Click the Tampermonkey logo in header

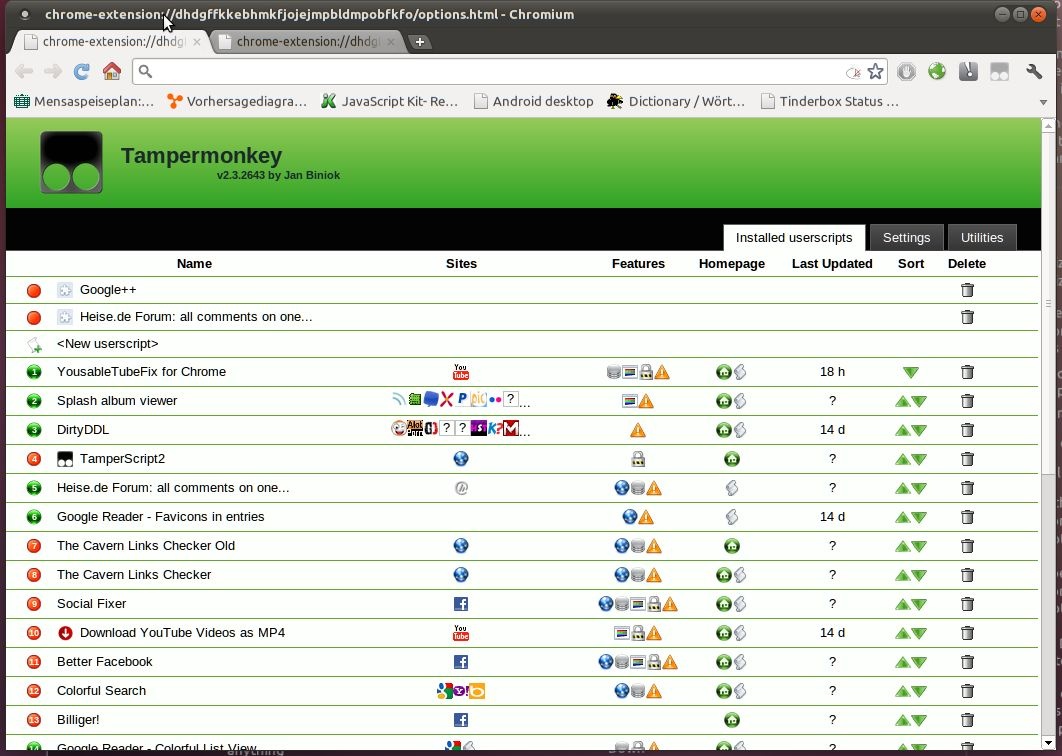(71, 163)
